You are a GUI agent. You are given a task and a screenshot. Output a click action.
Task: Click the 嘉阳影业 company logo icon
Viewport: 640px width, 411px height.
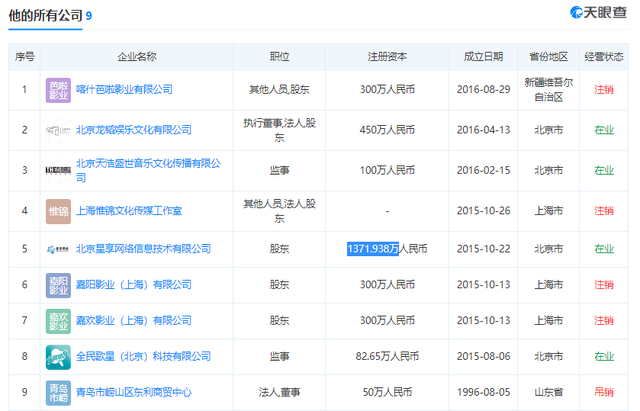pyautogui.click(x=58, y=285)
